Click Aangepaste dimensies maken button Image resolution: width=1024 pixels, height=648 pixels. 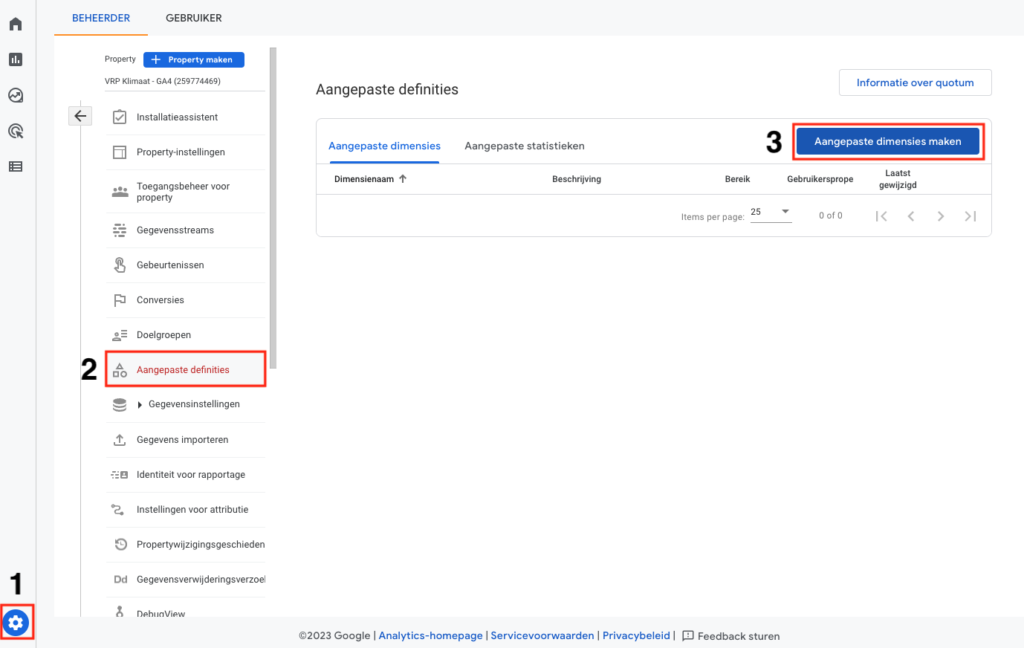point(887,142)
